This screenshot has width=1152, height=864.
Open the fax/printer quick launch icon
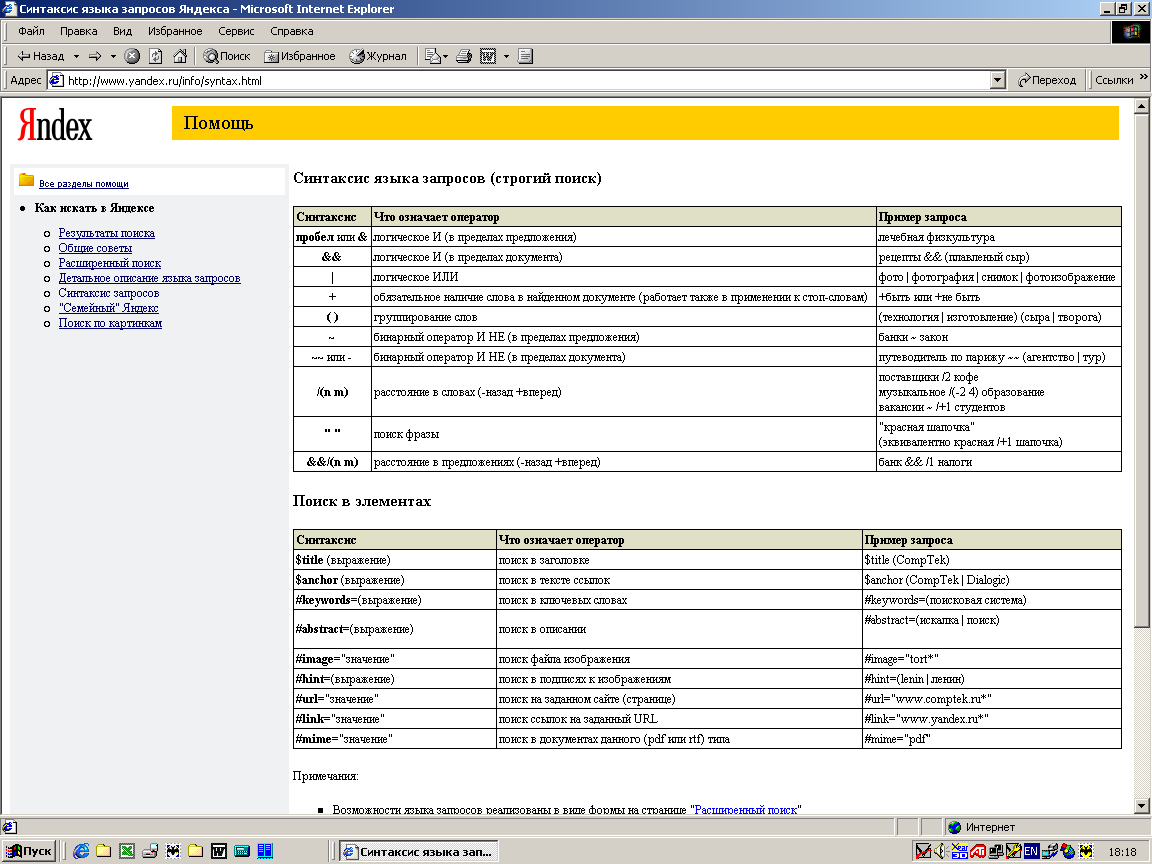[150, 851]
